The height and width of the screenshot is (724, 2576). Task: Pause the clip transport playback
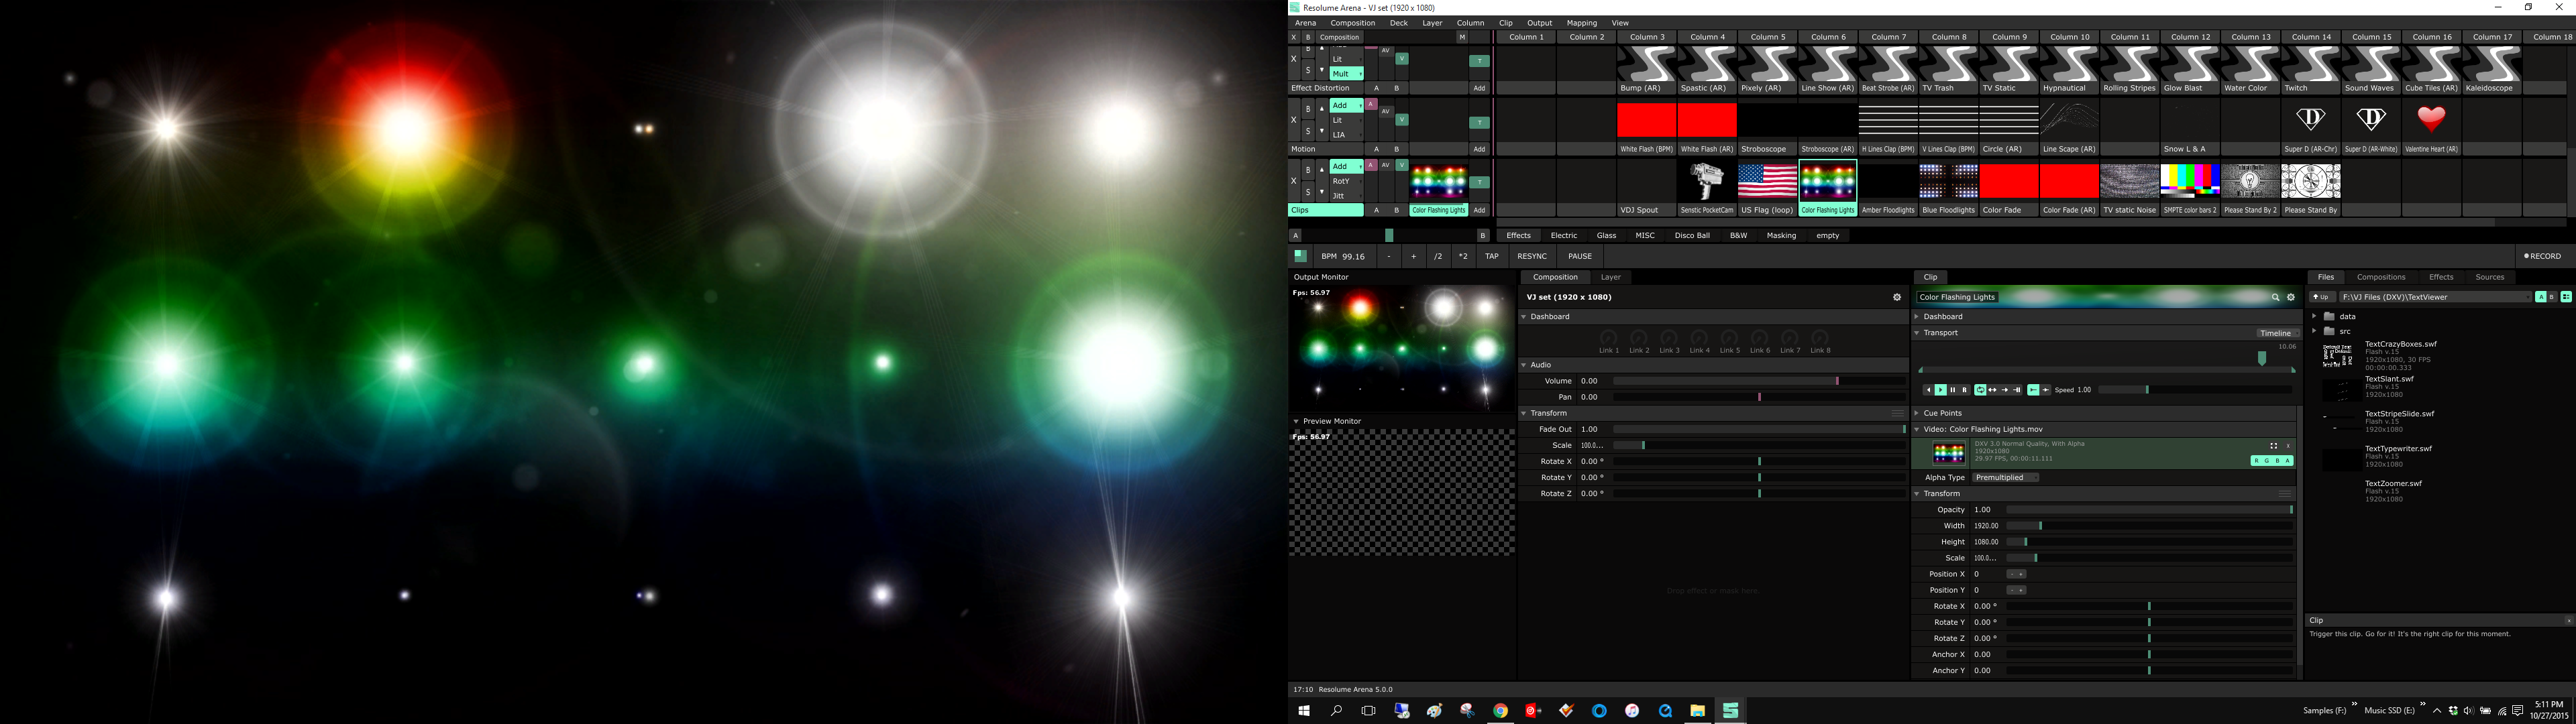click(1953, 390)
